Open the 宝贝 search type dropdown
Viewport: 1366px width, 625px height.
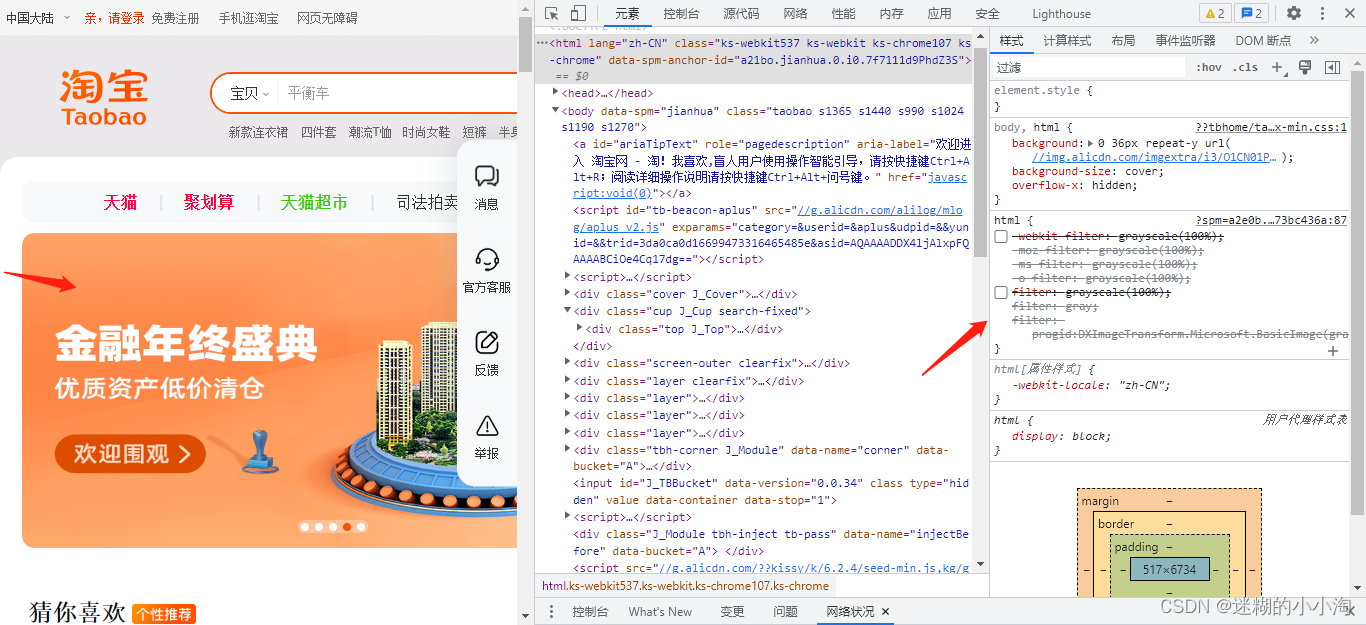click(250, 93)
